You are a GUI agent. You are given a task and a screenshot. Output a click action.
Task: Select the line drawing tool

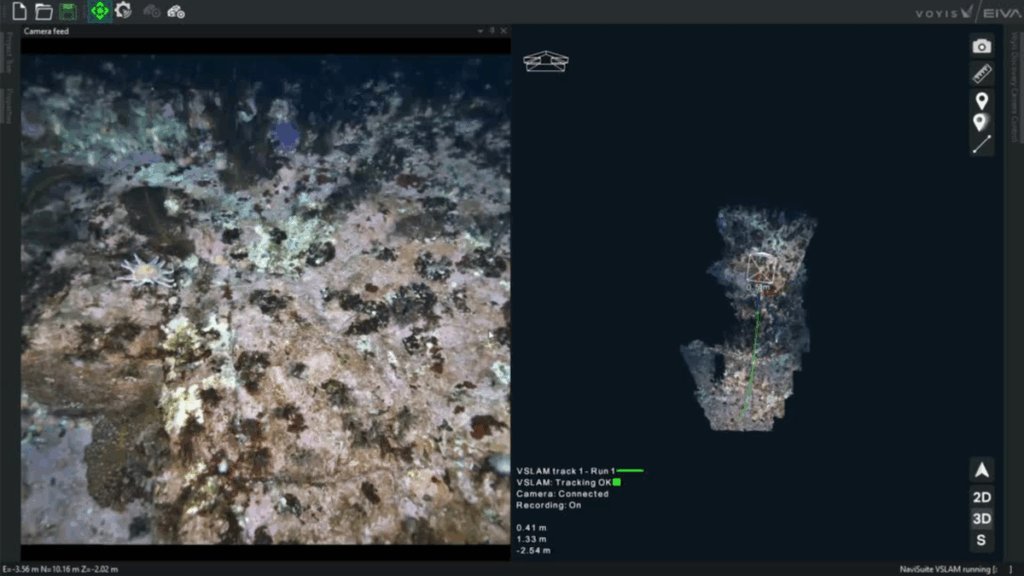click(982, 144)
